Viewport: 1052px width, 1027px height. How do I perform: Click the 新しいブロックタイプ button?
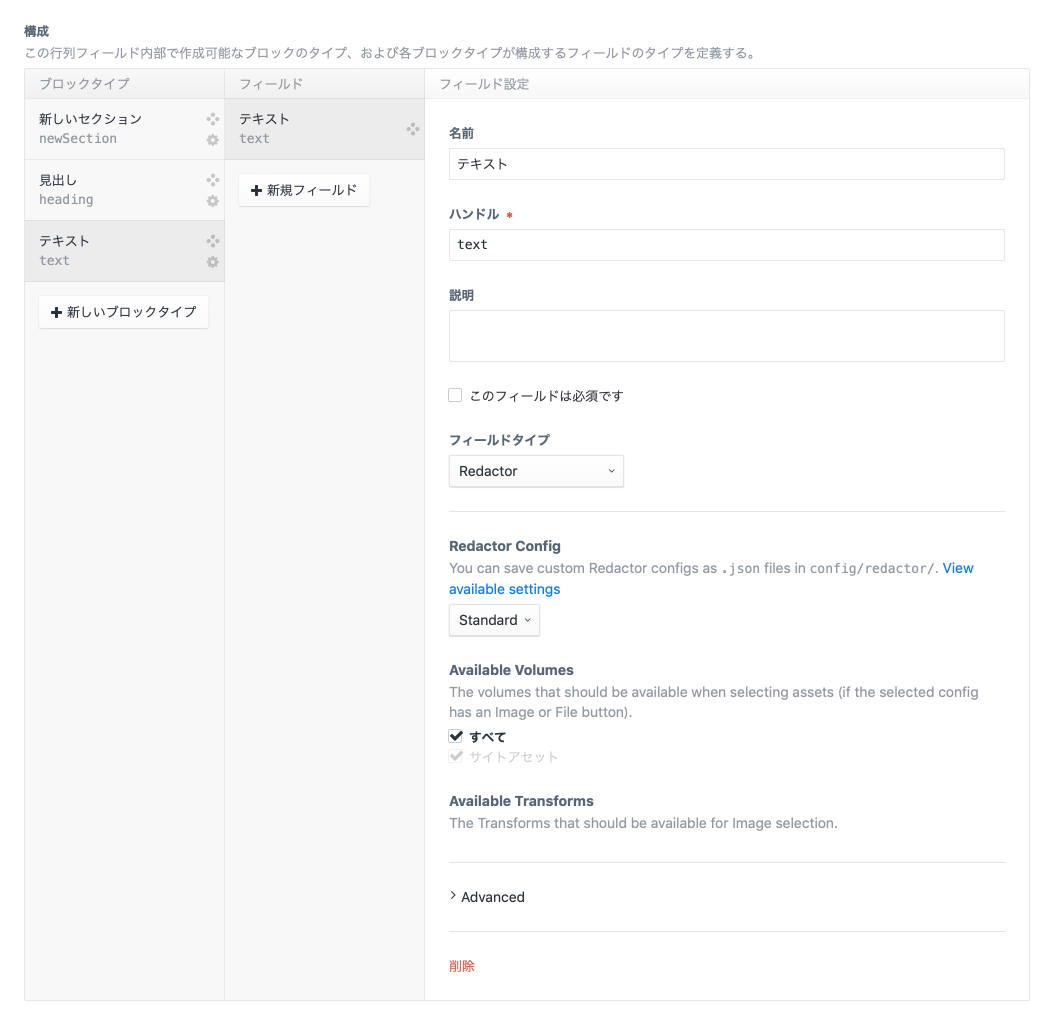[x=123, y=312]
